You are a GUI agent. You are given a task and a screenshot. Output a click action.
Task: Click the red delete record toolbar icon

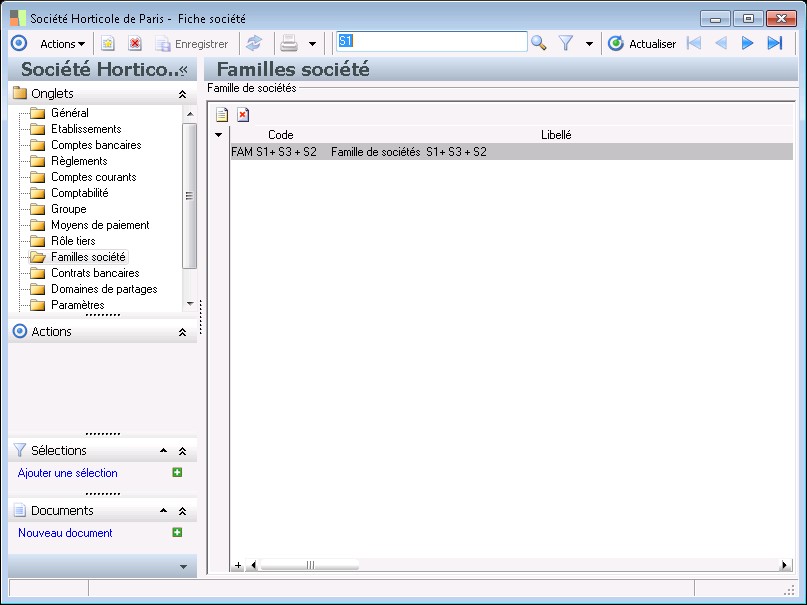click(134, 43)
